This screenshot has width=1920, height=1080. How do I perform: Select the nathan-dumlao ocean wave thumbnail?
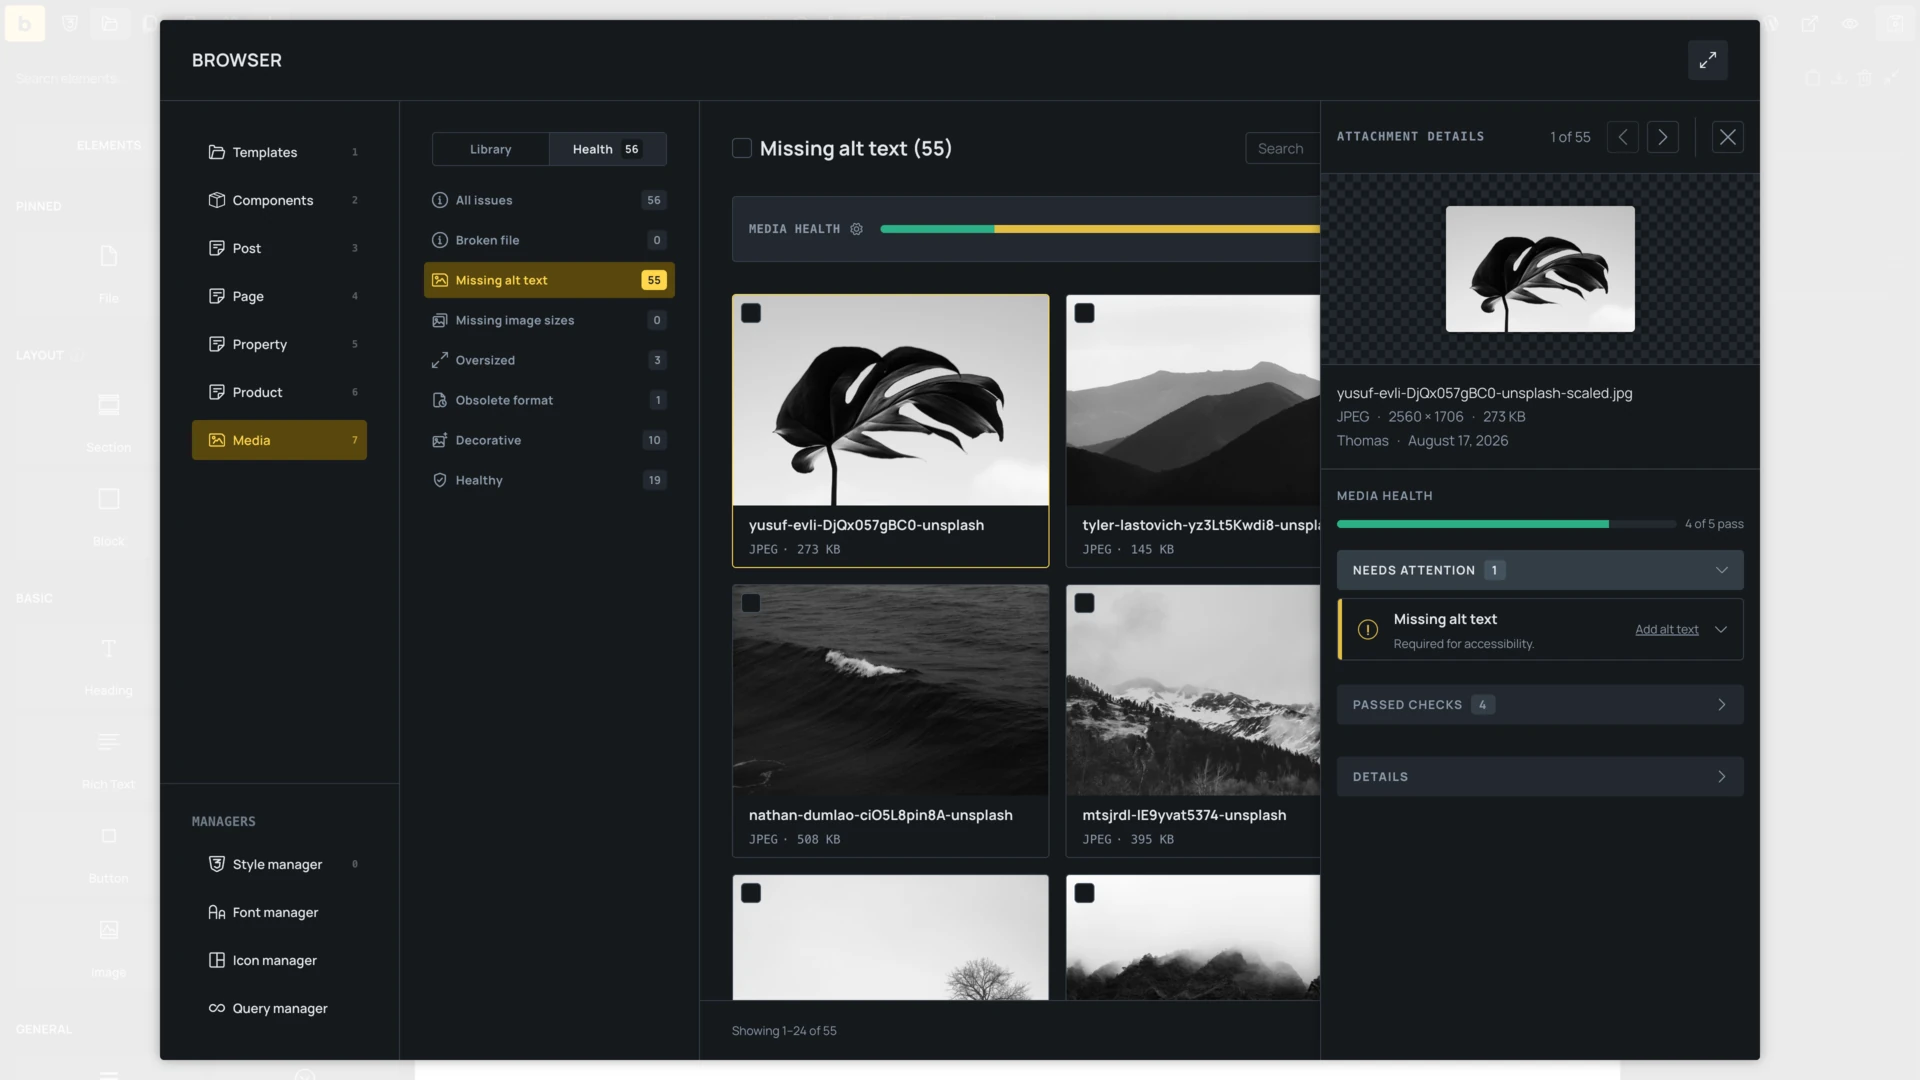coord(890,690)
